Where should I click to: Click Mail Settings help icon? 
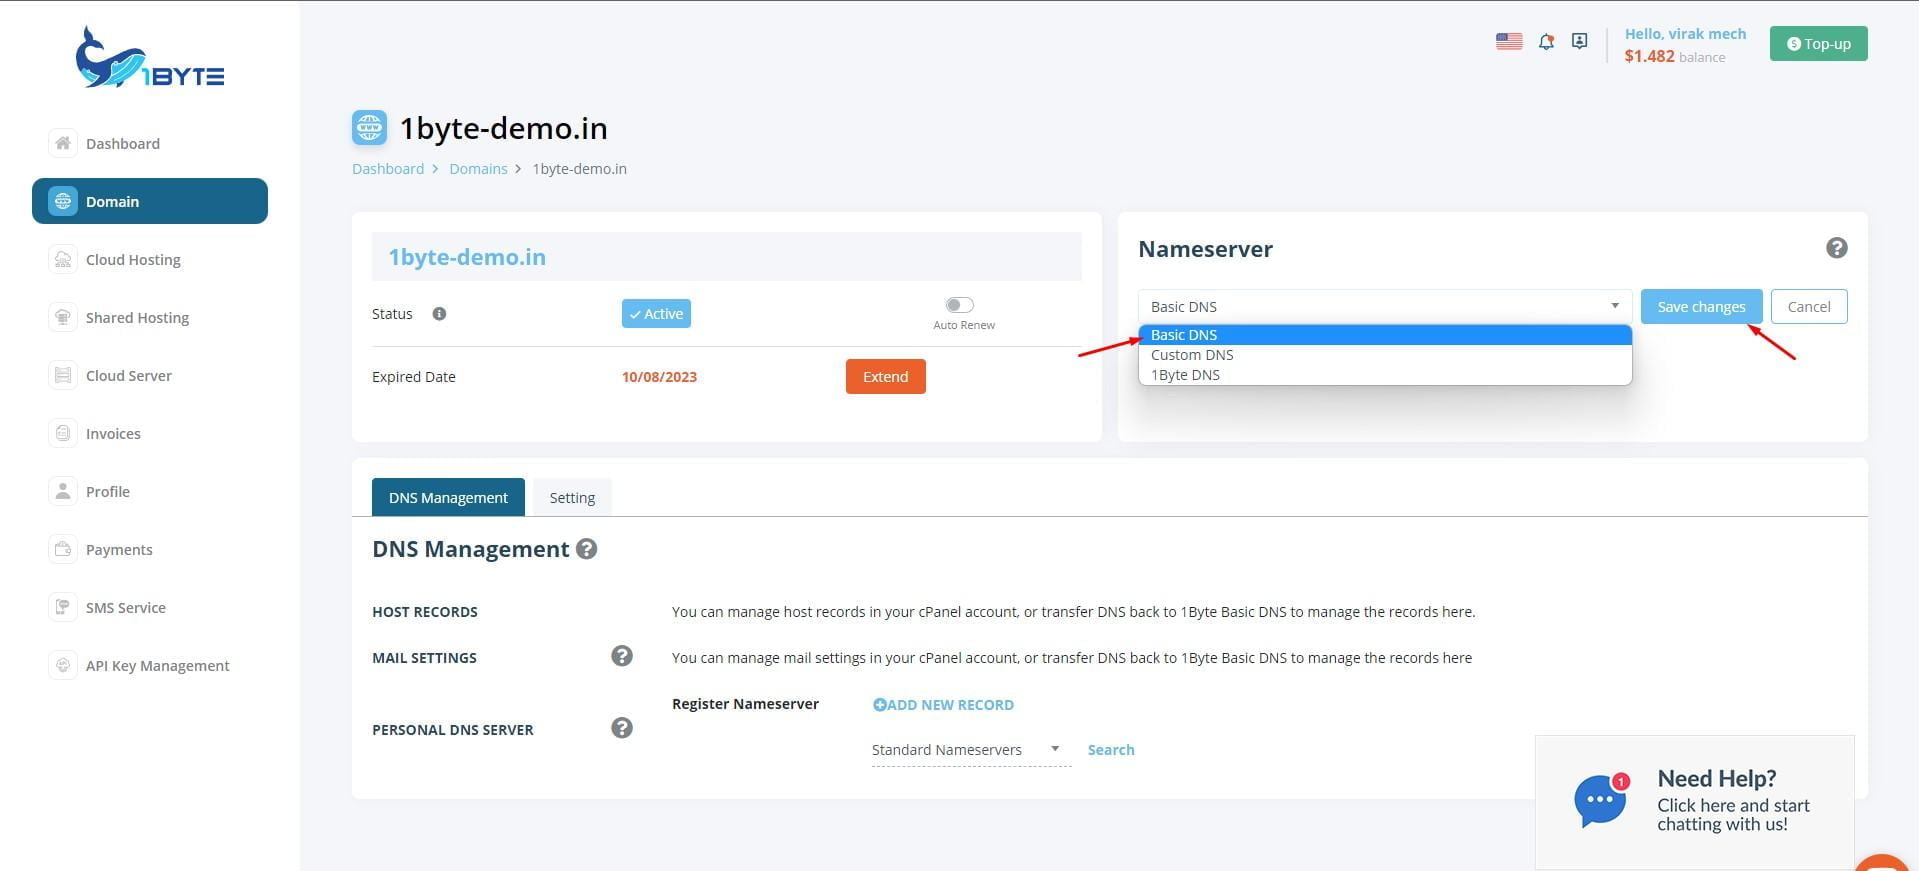(622, 656)
